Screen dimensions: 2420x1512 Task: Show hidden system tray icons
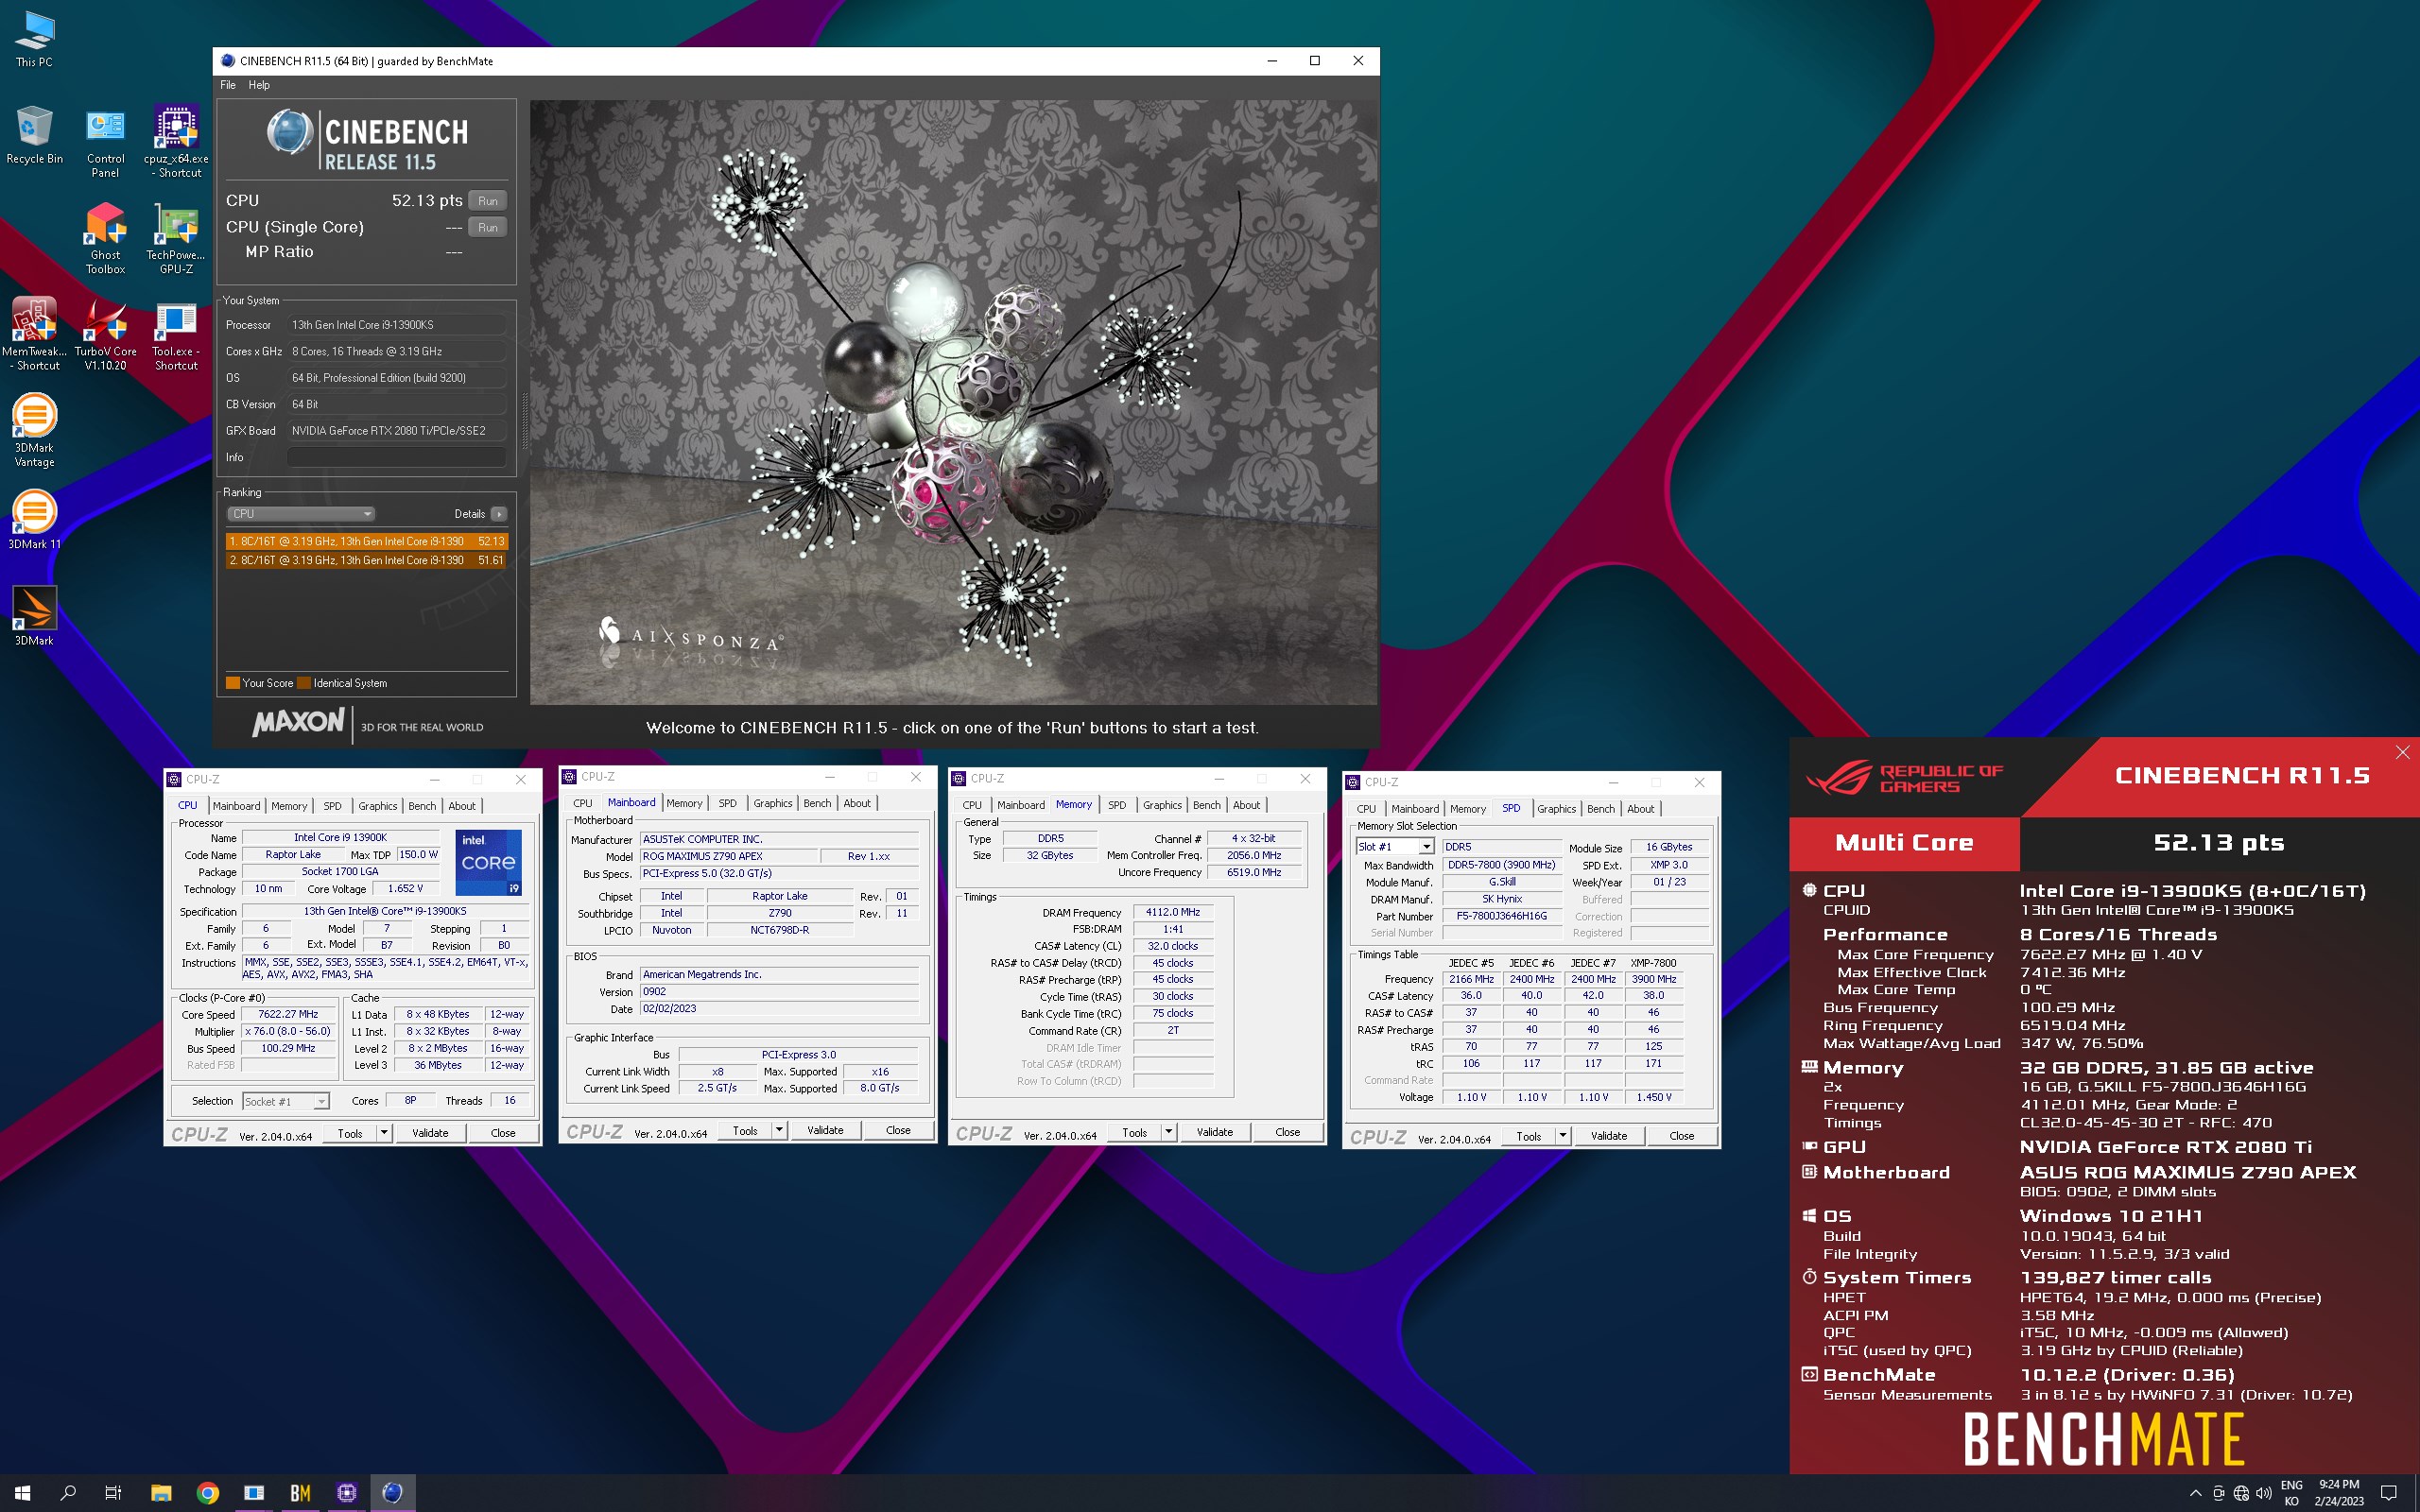tap(2195, 1493)
